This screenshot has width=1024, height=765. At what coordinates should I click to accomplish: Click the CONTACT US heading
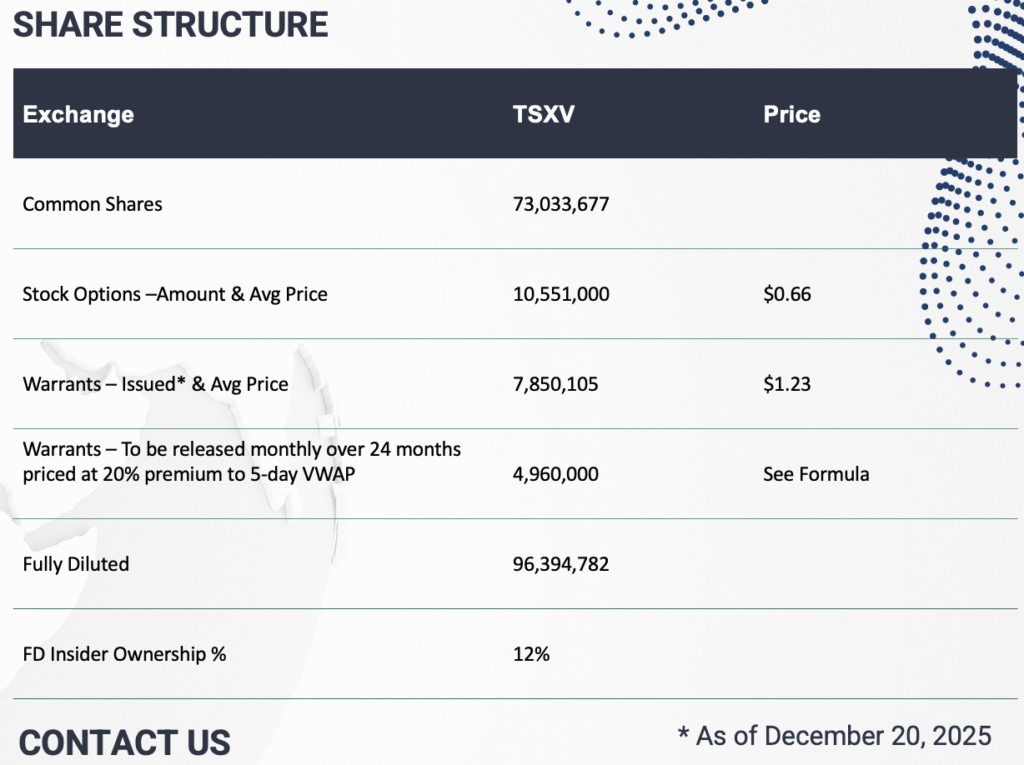coord(124,742)
